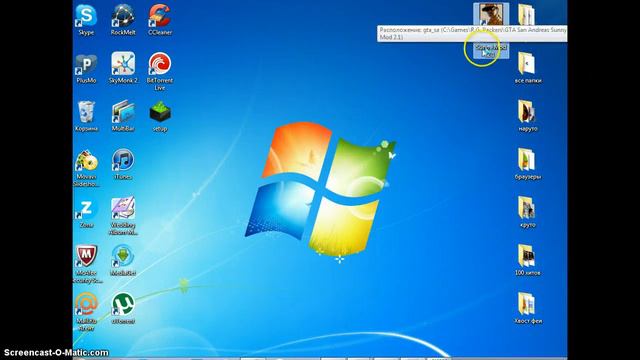Select the все папки folder
Viewport: 640px width, 360px height.
[x=527, y=64]
